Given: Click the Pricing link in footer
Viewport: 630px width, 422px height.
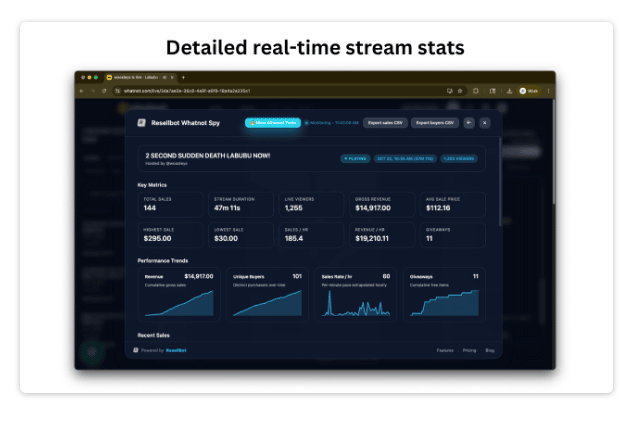Looking at the screenshot, I should pyautogui.click(x=468, y=350).
